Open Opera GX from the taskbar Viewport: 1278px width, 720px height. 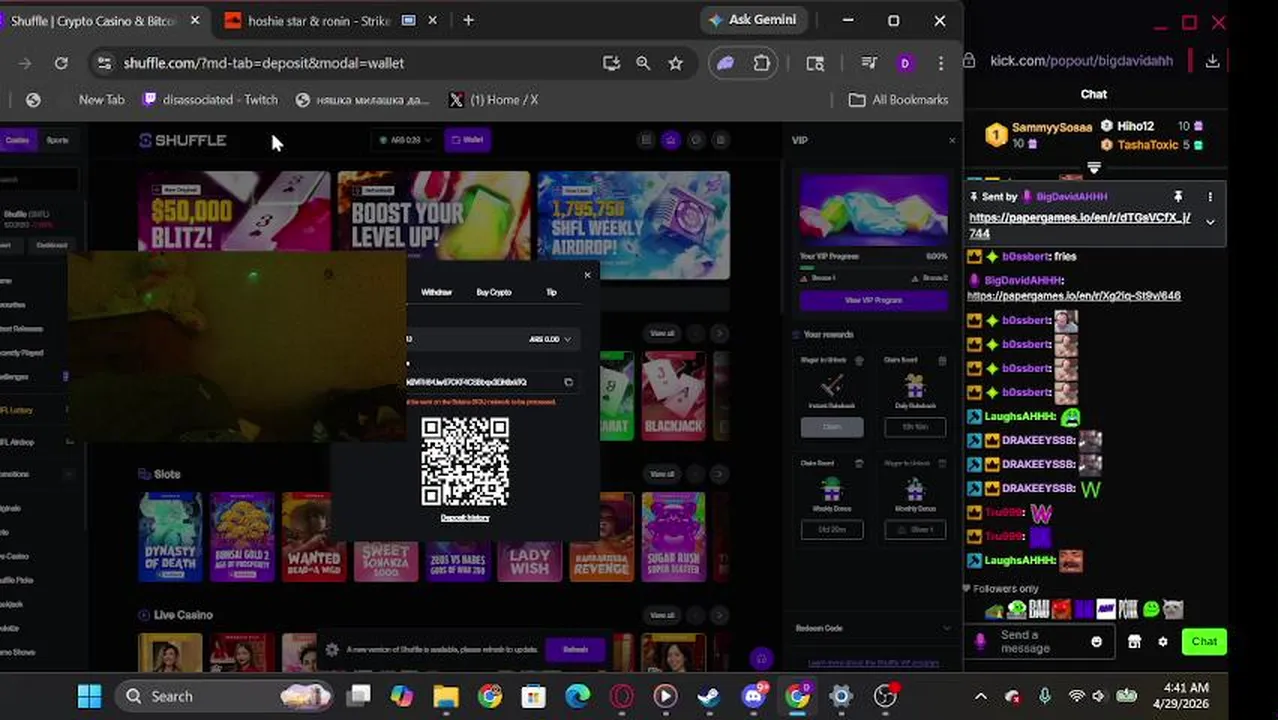pos(622,696)
